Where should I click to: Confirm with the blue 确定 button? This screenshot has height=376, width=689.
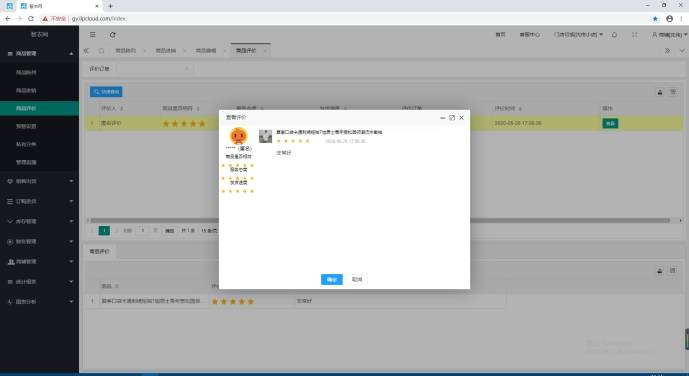[x=332, y=279]
